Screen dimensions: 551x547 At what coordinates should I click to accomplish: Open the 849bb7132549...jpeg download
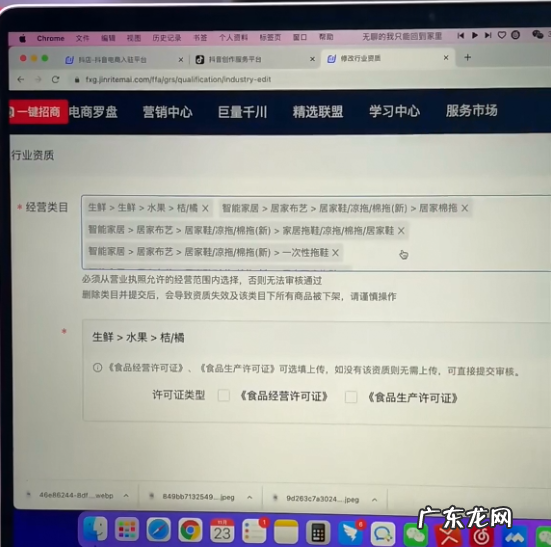coord(198,497)
